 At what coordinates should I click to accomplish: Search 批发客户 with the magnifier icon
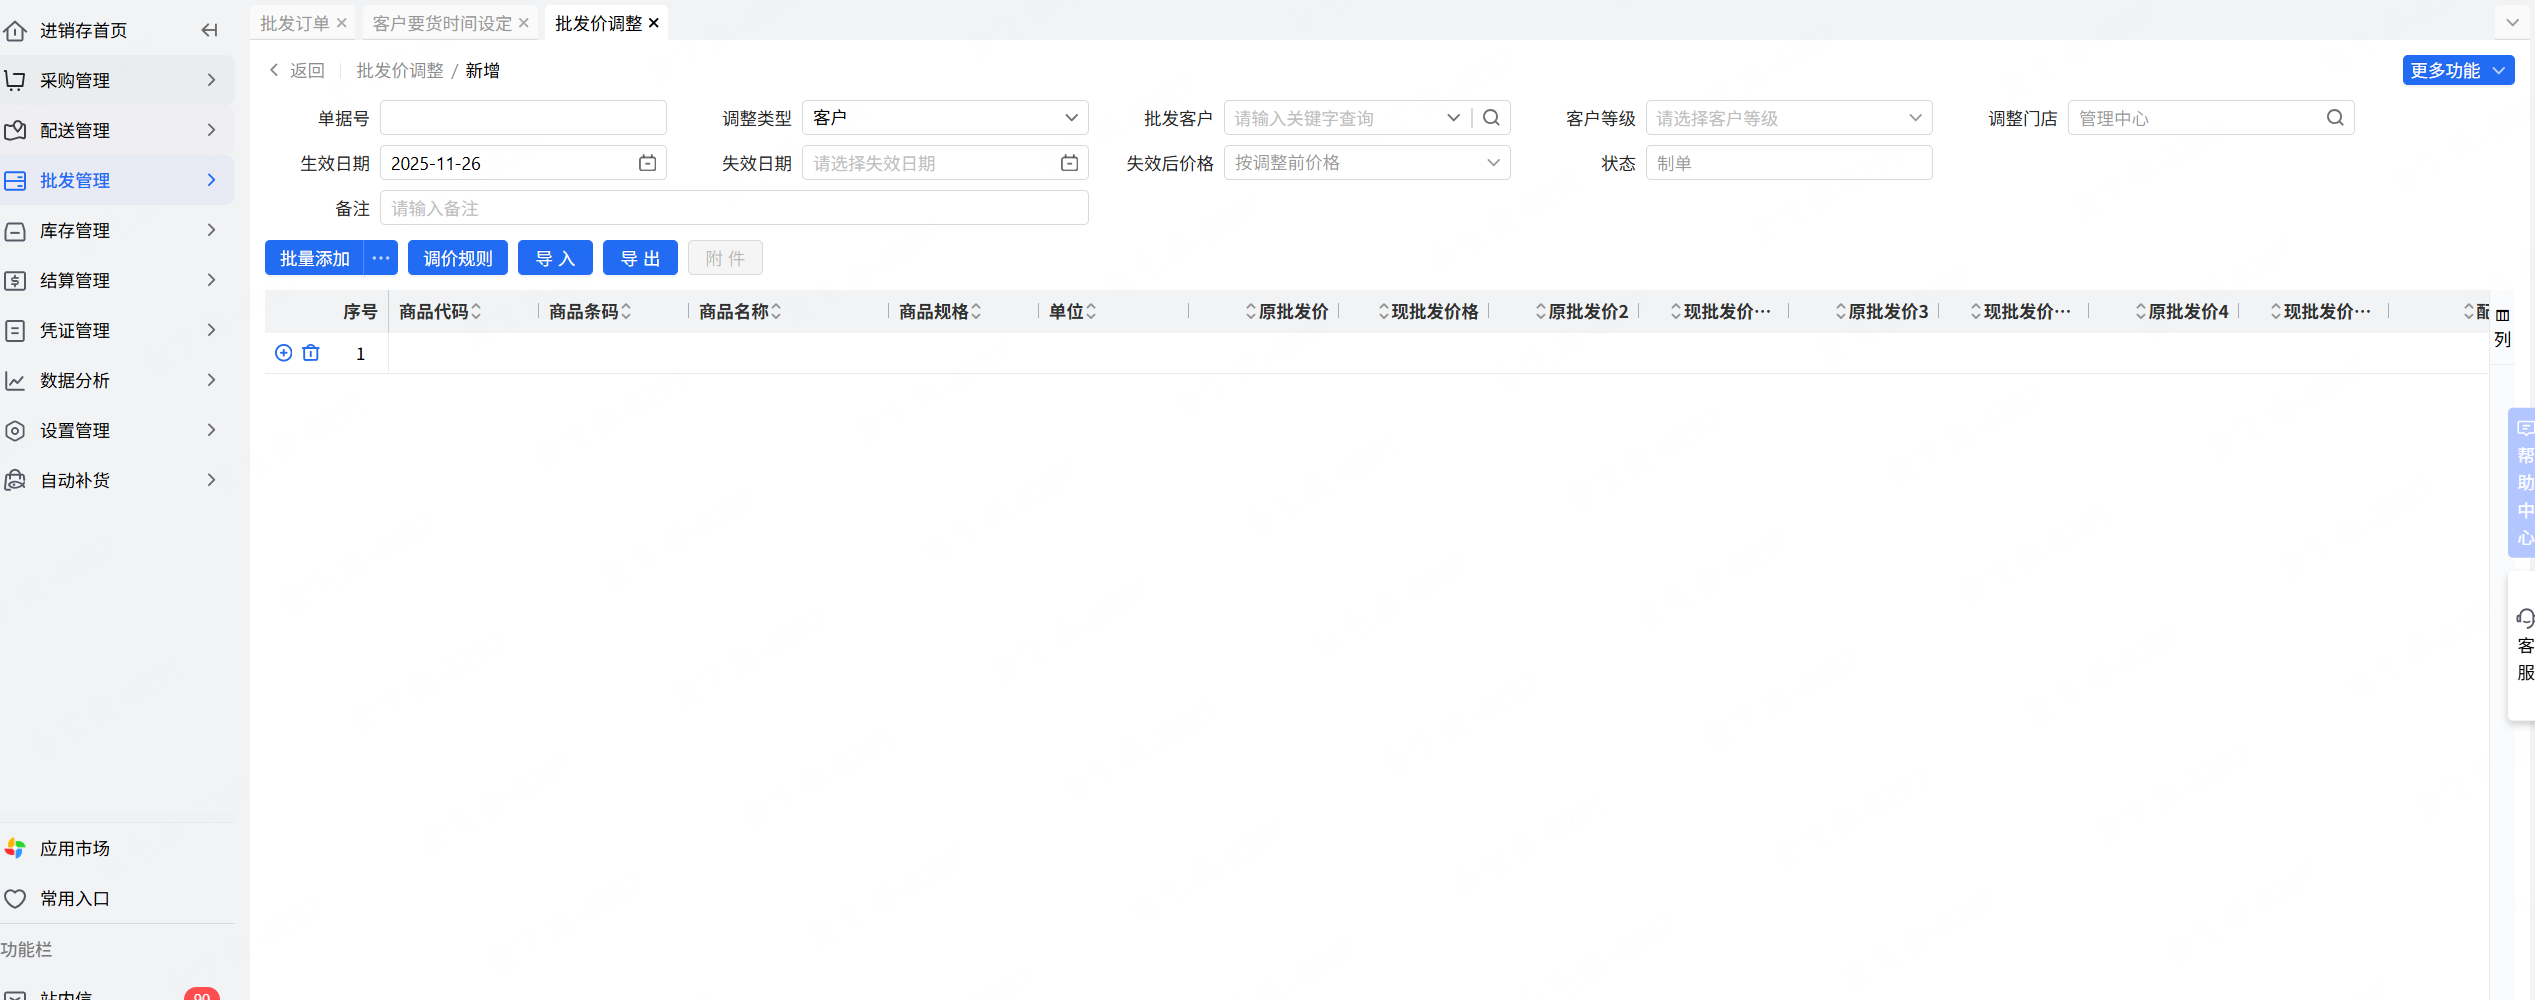pyautogui.click(x=1491, y=118)
